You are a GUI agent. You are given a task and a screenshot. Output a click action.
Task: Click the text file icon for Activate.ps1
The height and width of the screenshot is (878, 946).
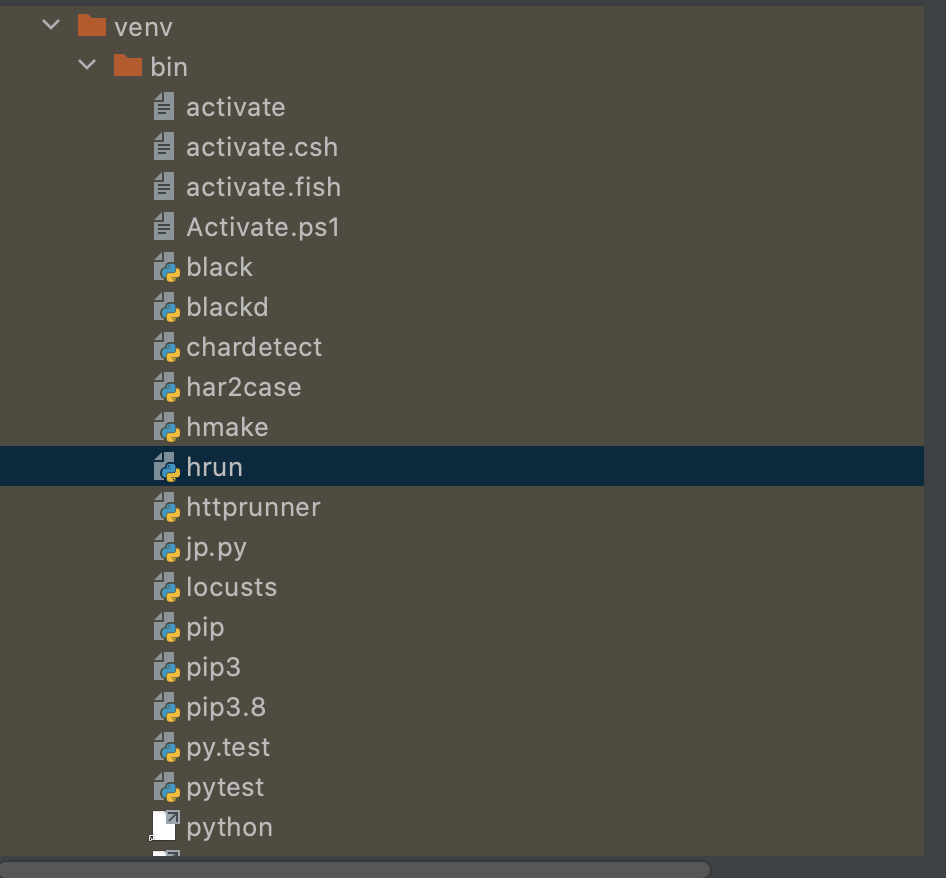tap(164, 227)
